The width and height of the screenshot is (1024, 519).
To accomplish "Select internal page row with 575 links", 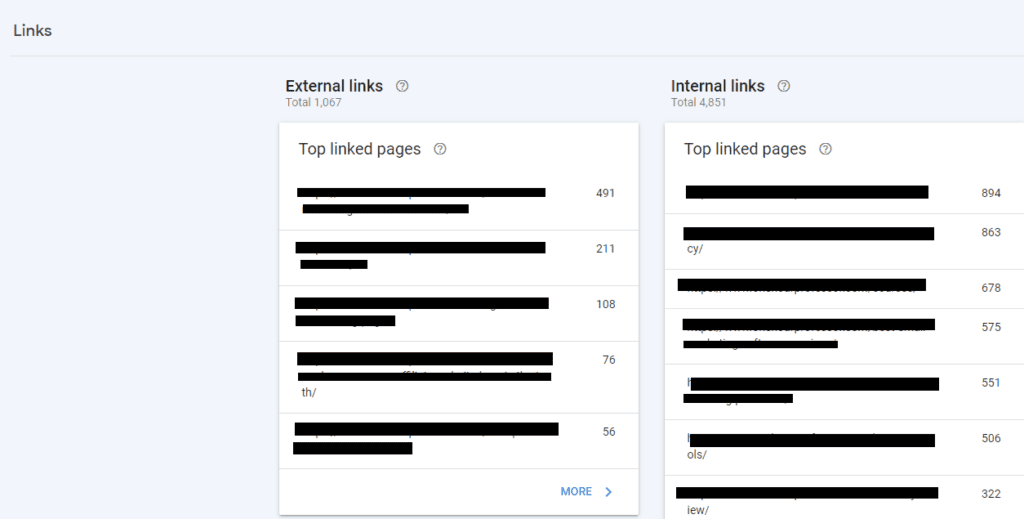I will tap(844, 336).
